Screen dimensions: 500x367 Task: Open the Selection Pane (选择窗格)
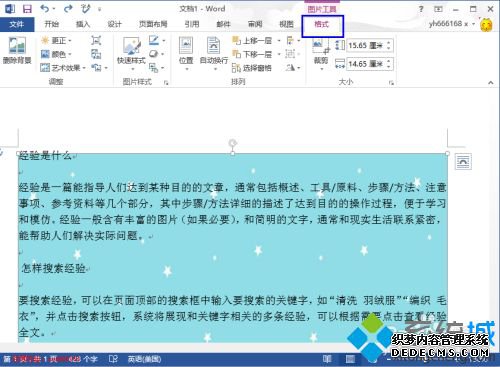point(252,68)
